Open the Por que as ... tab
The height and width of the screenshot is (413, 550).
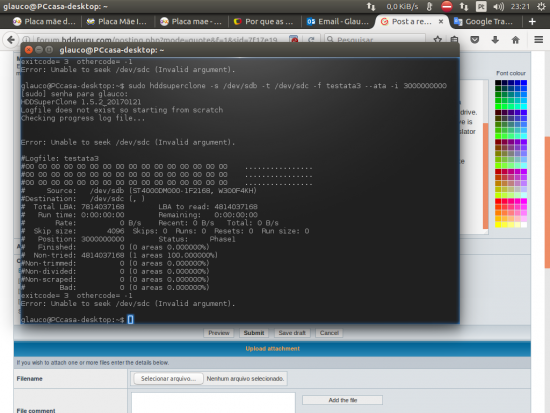(264, 21)
